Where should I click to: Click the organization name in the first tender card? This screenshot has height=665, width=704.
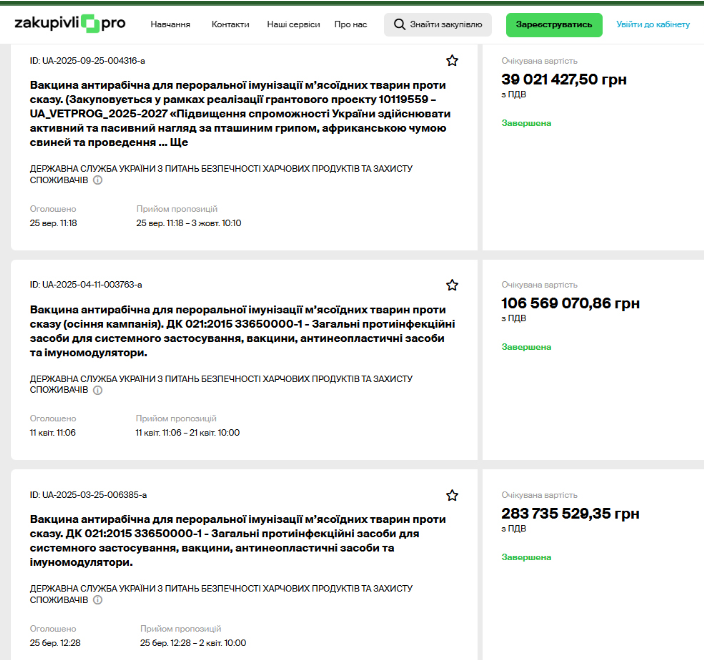pyautogui.click(x=220, y=169)
